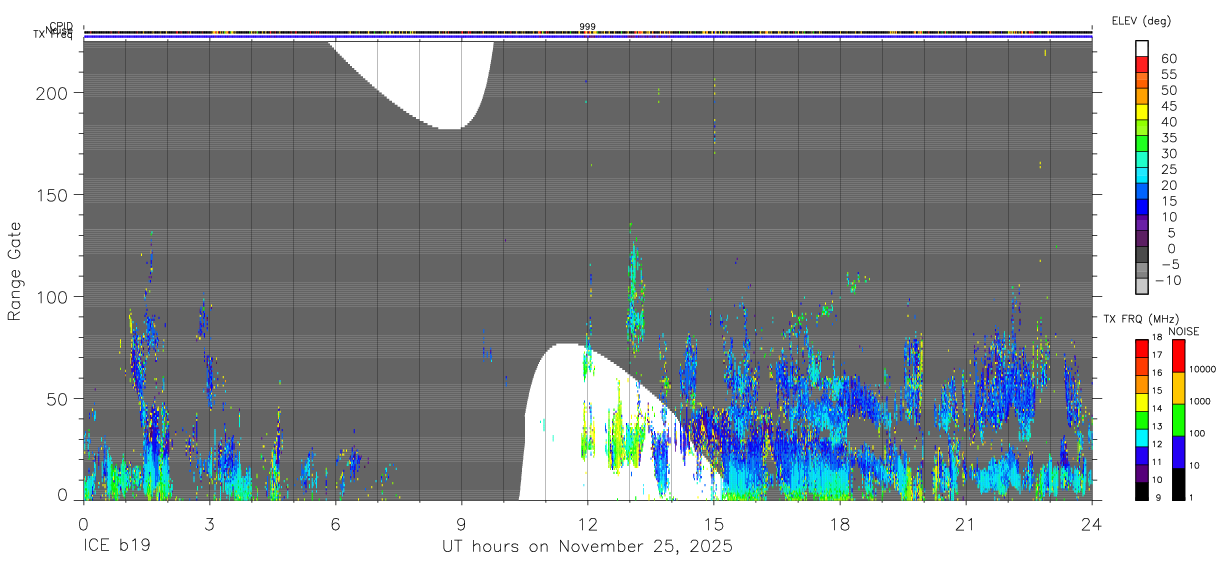This screenshot has width=1228, height=567.
Task: Click the 40 label on ELEV legend
Action: coord(1168,123)
